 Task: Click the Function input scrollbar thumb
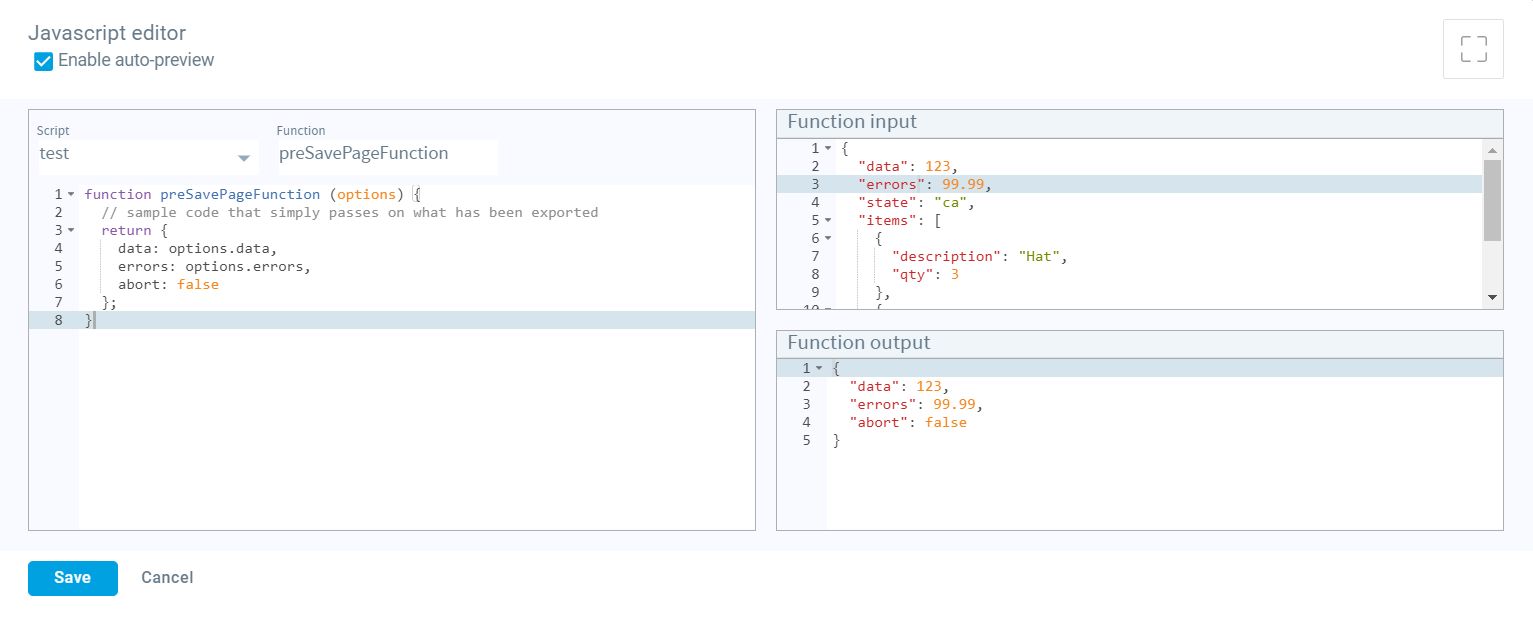pos(1492,200)
